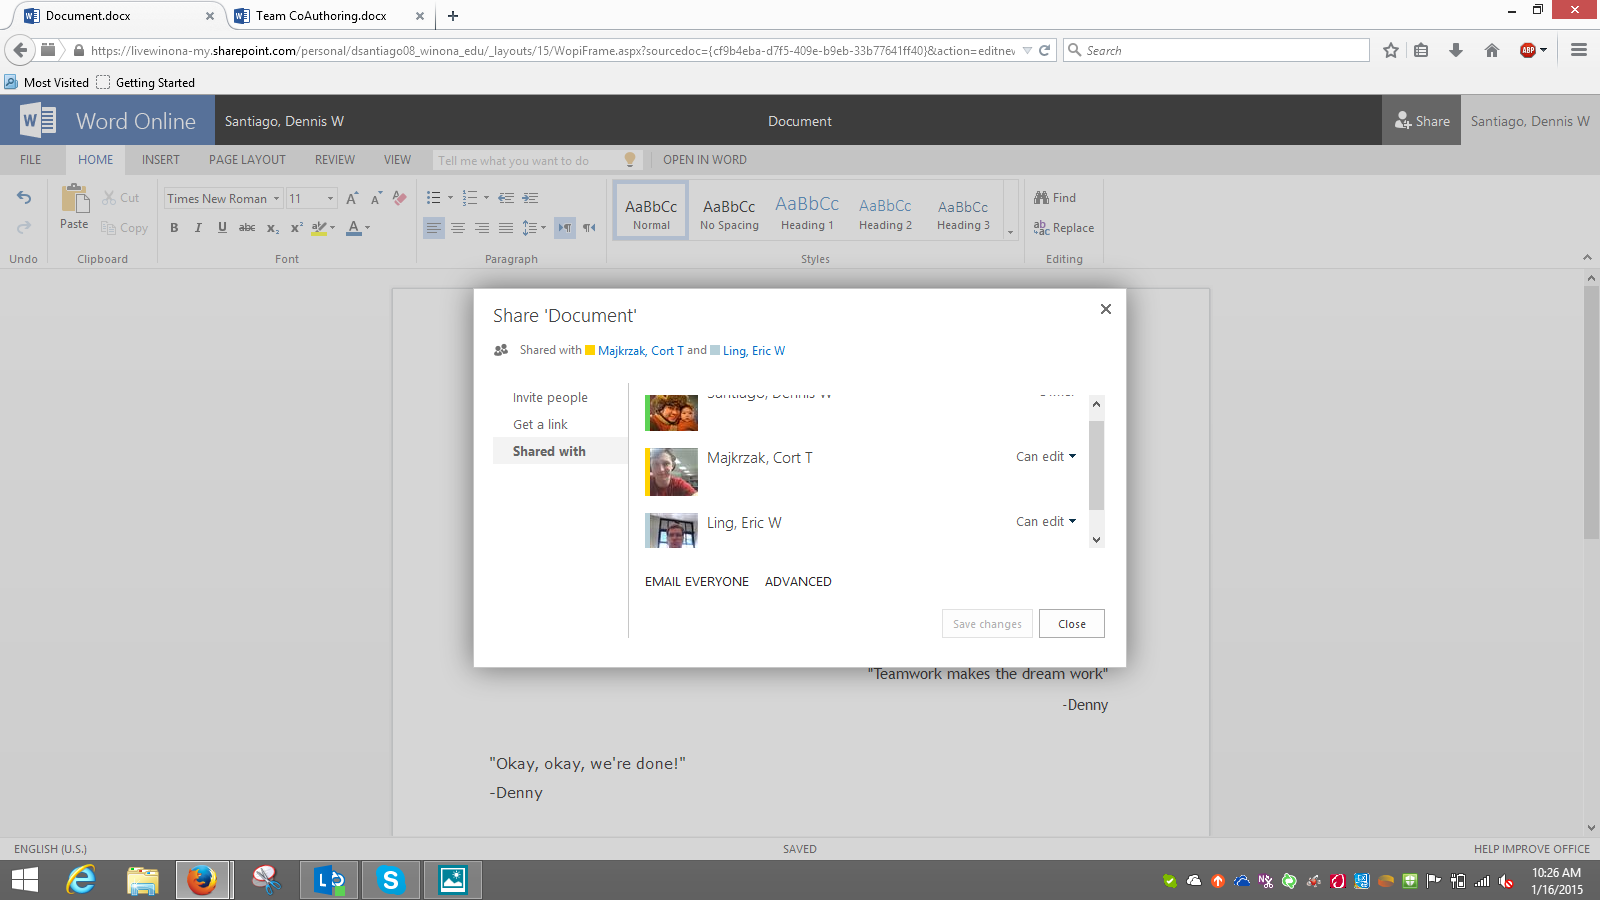Click the EMAIL EVERYONE link

coord(696,582)
